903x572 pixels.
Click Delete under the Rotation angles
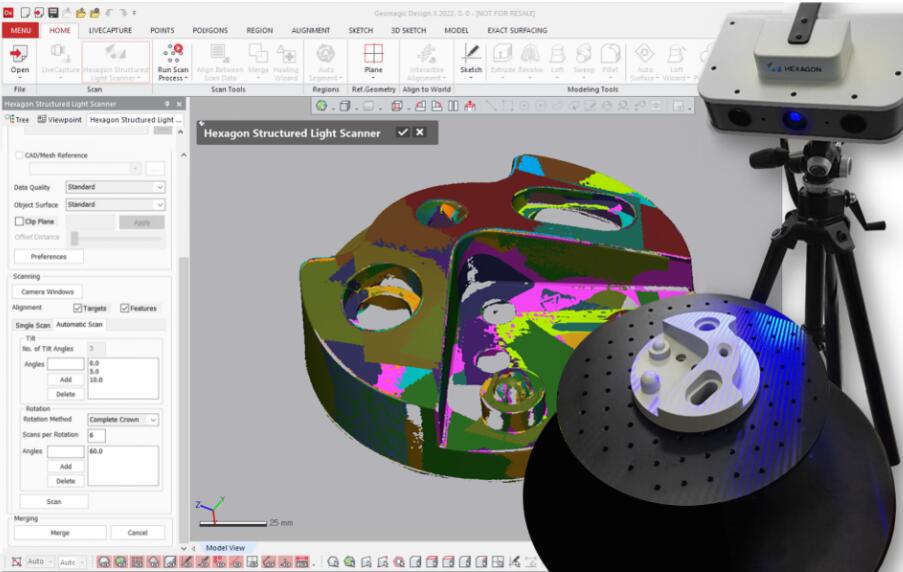[66, 480]
